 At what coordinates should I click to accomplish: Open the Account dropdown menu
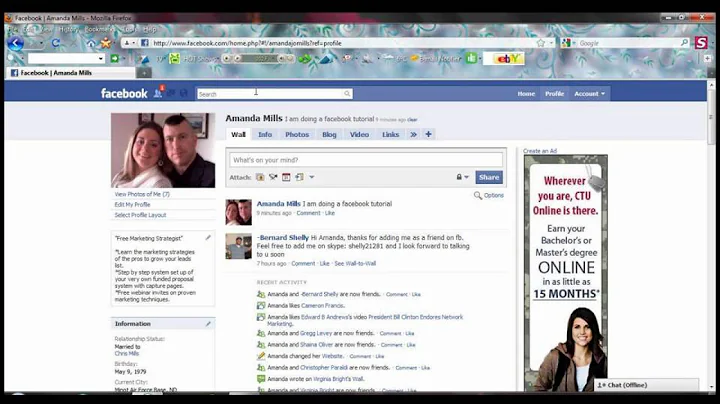[x=590, y=94]
